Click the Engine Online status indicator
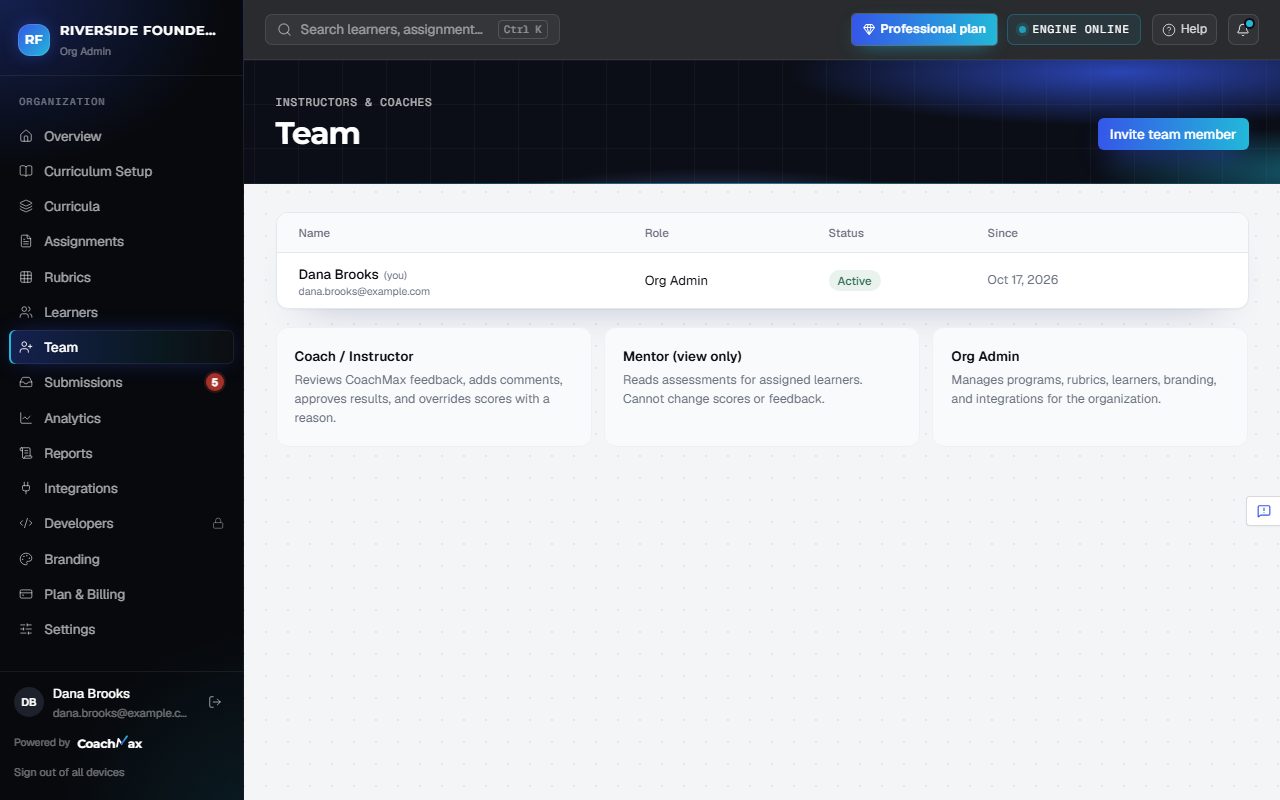This screenshot has width=1280, height=800. coord(1074,29)
